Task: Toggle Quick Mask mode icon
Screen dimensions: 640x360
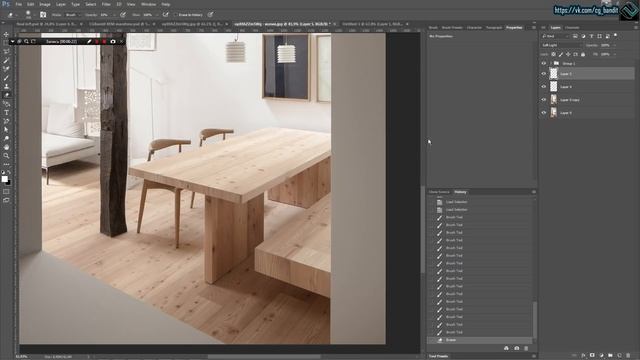Action: click(6, 191)
